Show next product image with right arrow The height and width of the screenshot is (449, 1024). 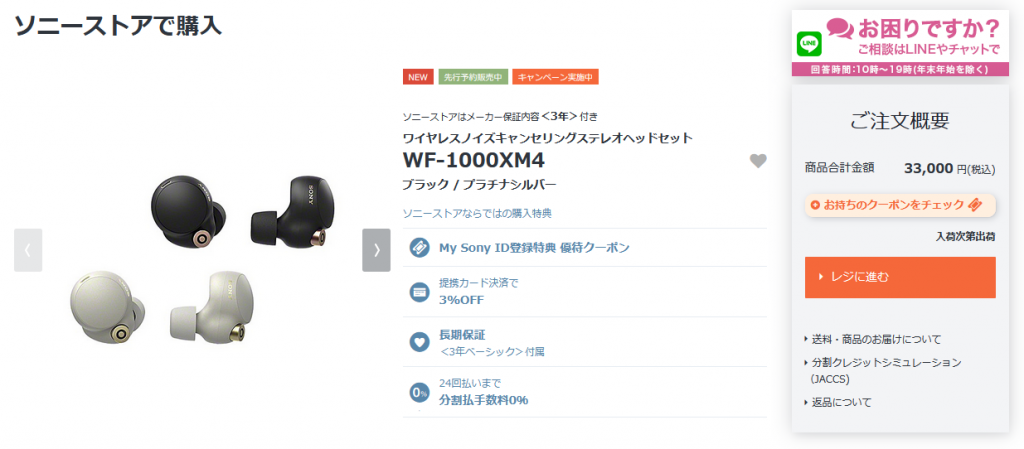[376, 250]
